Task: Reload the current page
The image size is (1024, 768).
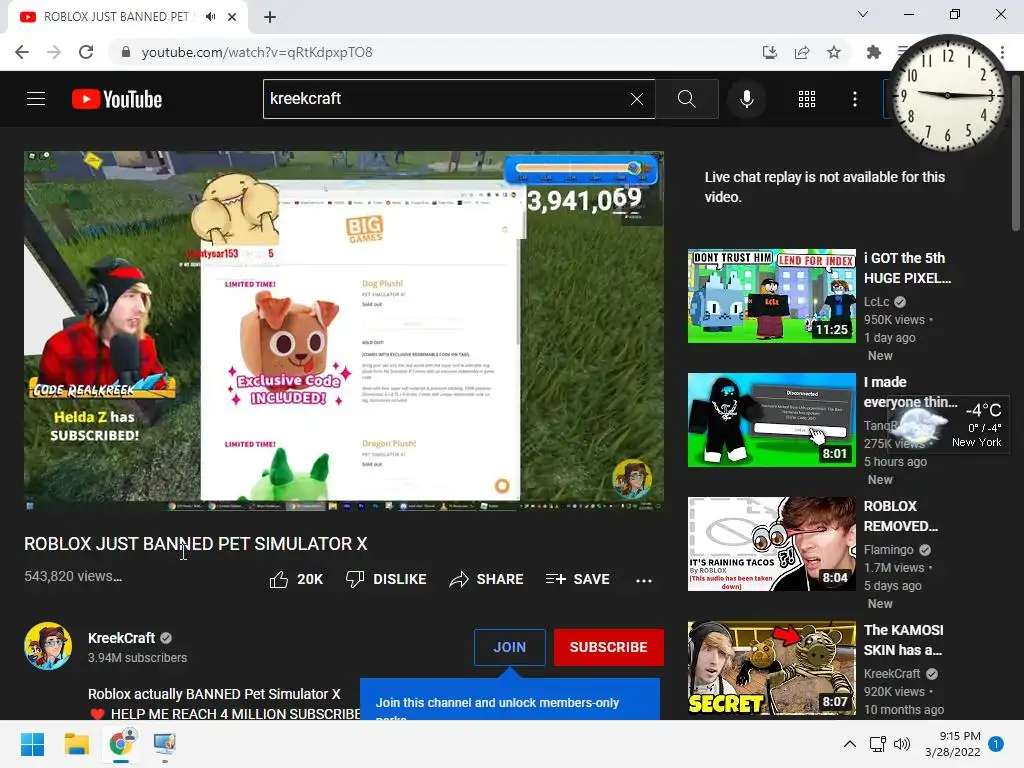Action: click(x=86, y=52)
